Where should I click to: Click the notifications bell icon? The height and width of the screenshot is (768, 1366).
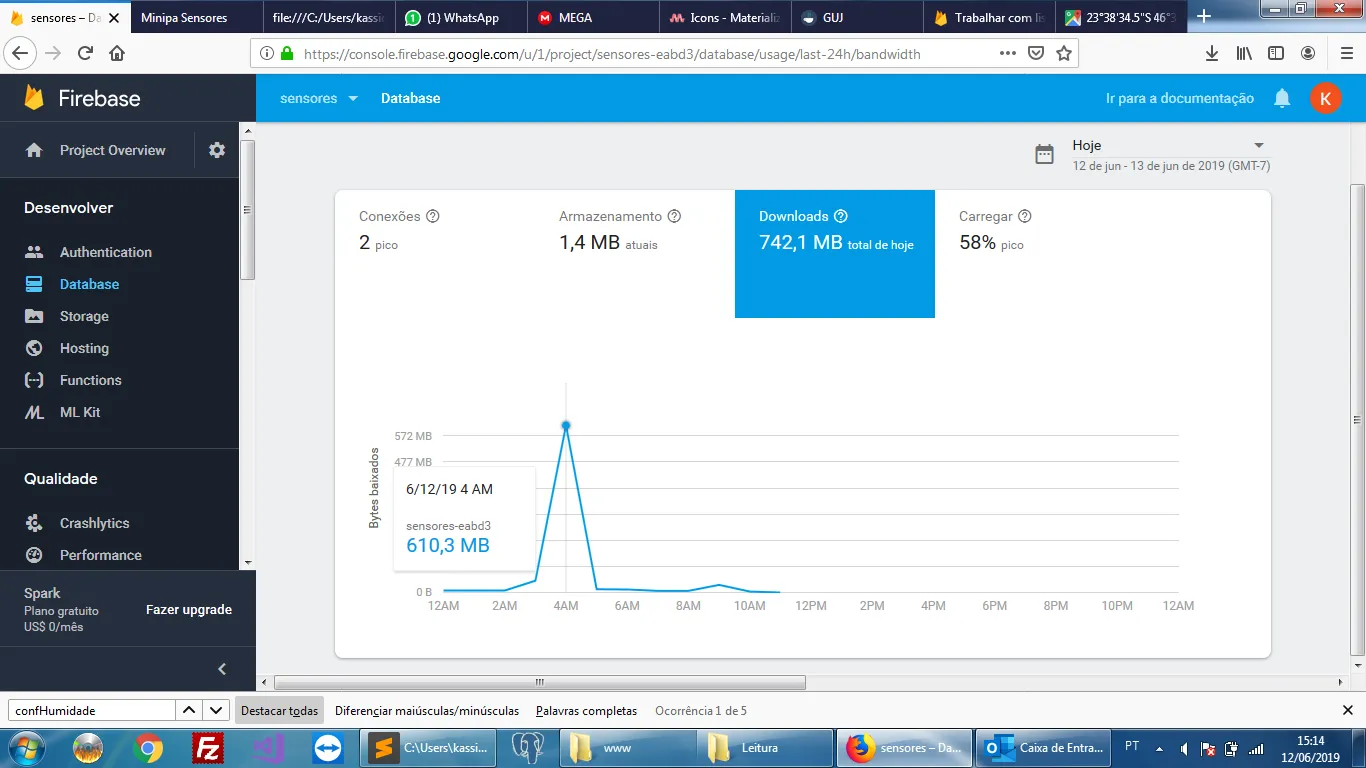1282,98
